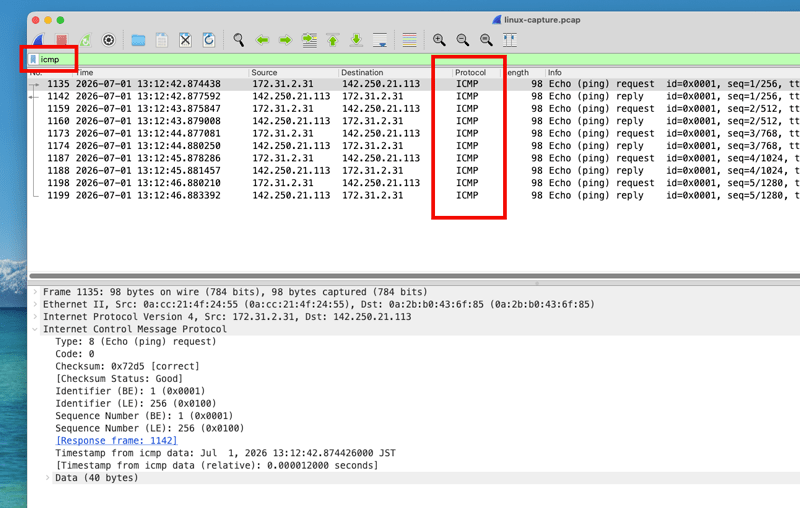Open find packet magnifier icon
Image resolution: width=800 pixels, height=508 pixels.
(238, 40)
